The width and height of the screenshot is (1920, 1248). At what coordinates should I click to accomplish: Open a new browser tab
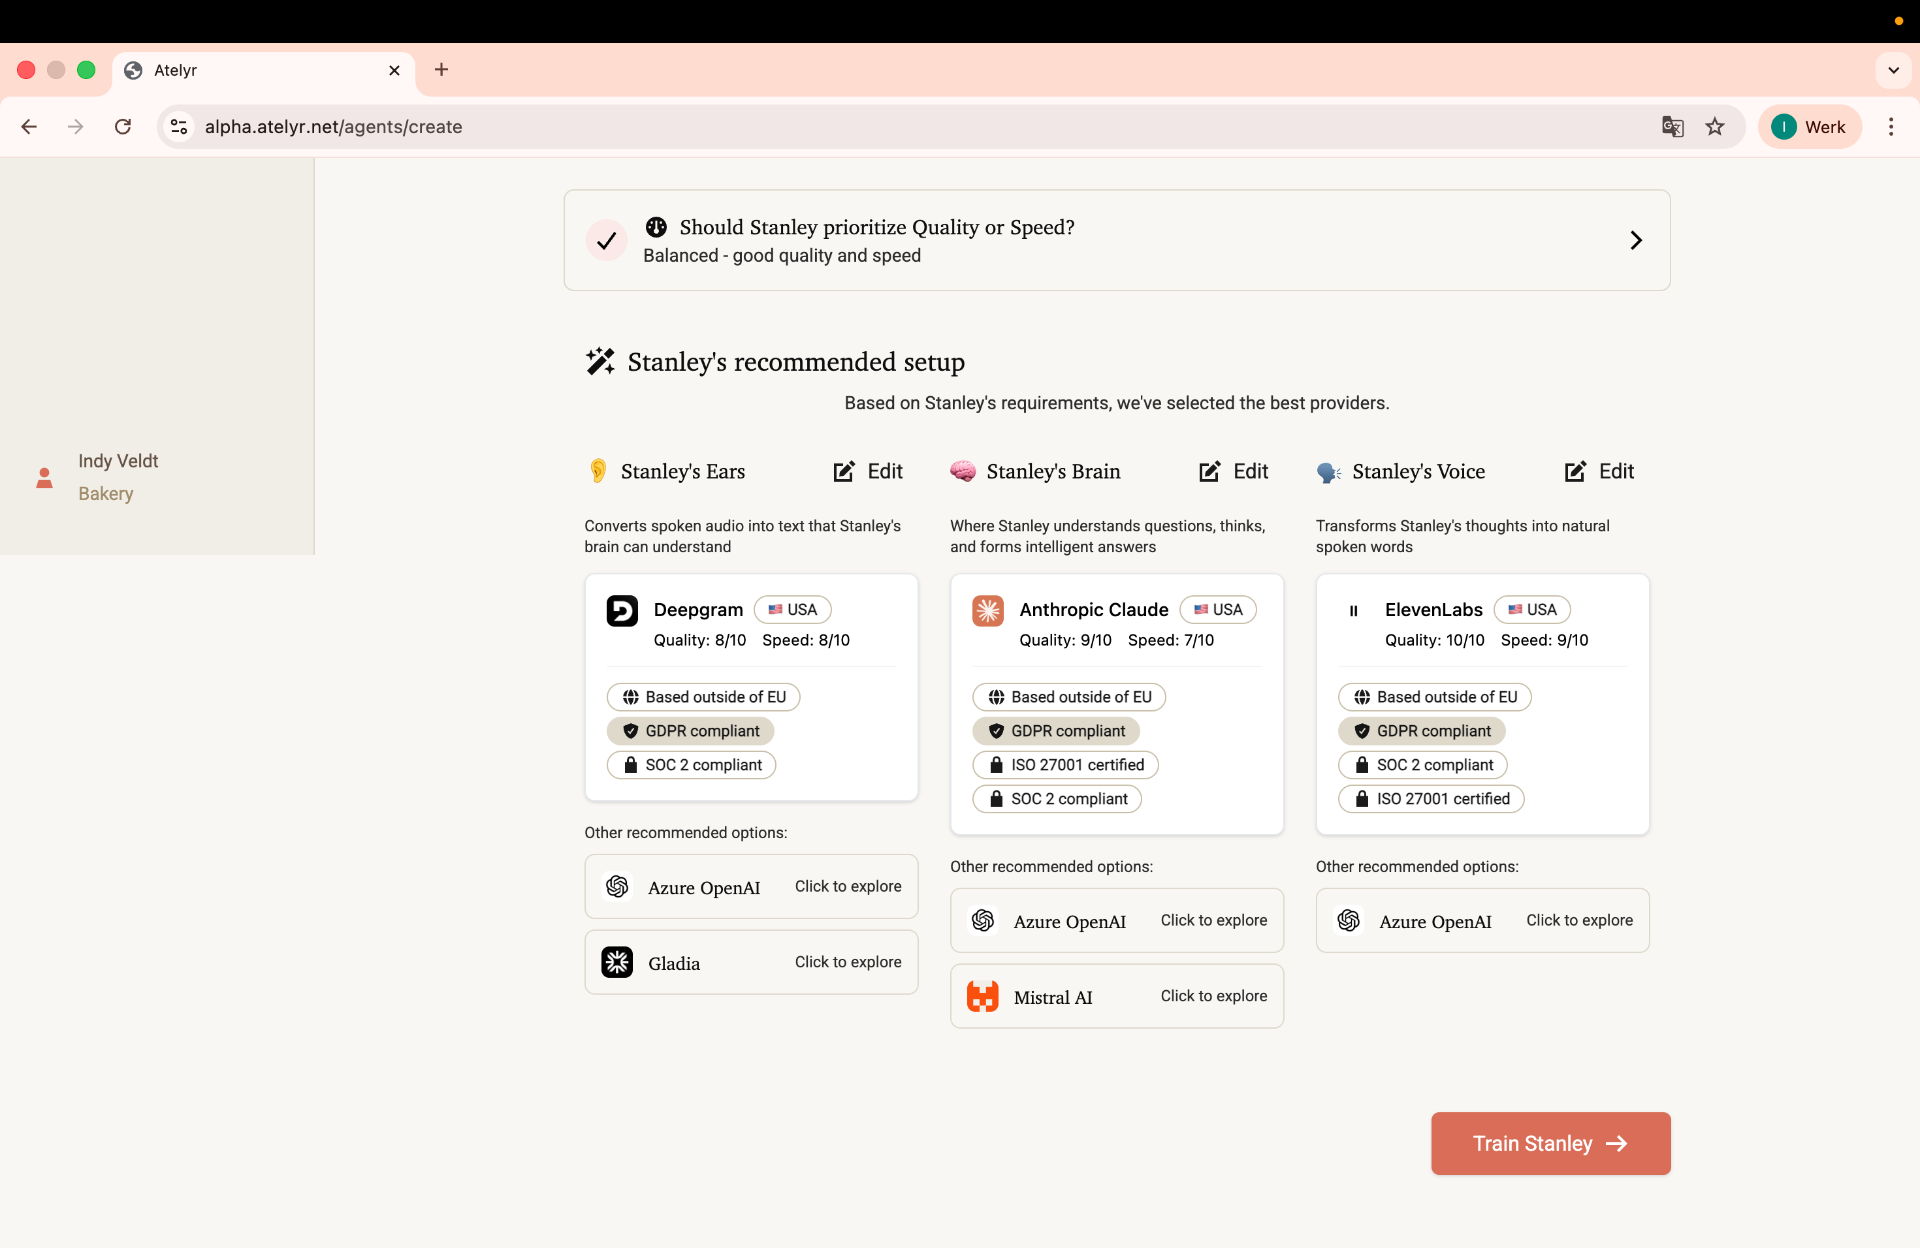(441, 70)
